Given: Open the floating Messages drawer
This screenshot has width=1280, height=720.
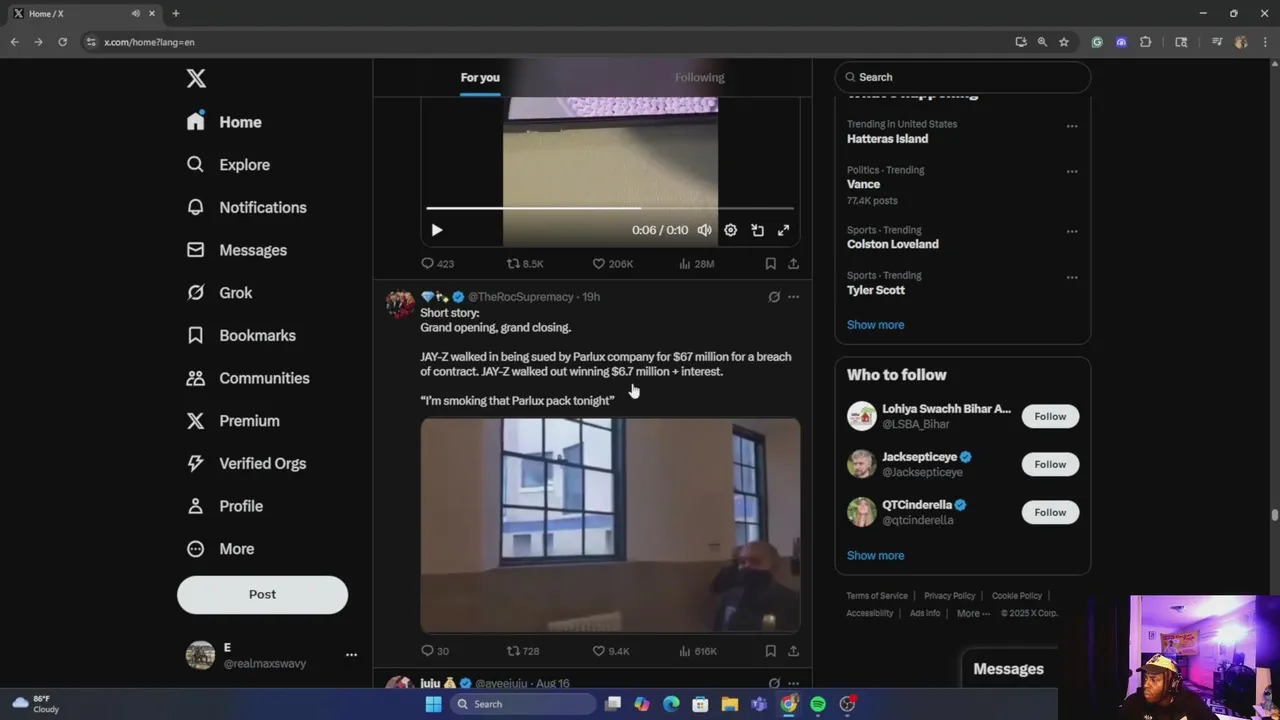Looking at the screenshot, I should pos(1008,669).
